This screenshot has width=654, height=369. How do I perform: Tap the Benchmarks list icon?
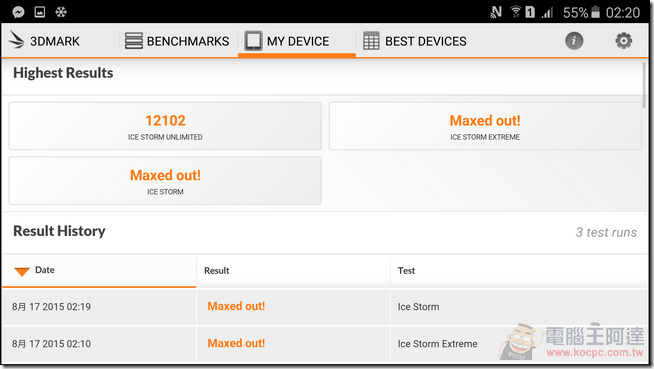point(133,41)
